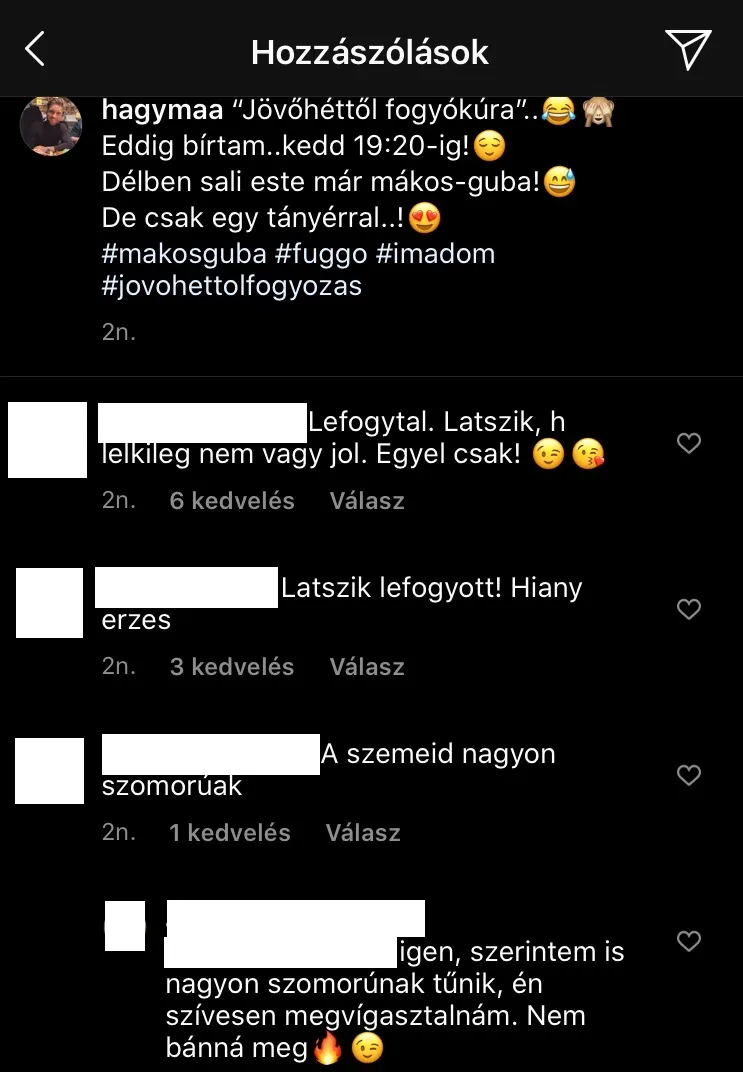Screen dimensions: 743x1072
Task: Reply to the 'Egyel csak!' comment via Válasz
Action: (x=367, y=500)
